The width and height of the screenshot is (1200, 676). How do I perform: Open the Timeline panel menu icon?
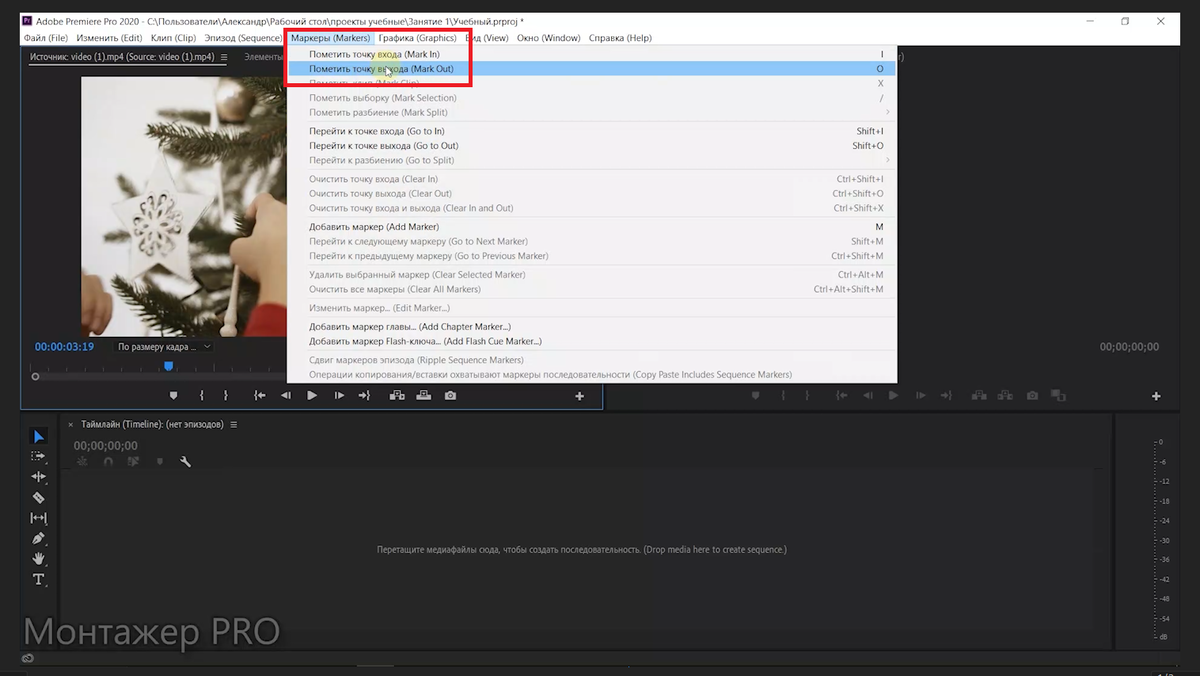[x=233, y=423]
